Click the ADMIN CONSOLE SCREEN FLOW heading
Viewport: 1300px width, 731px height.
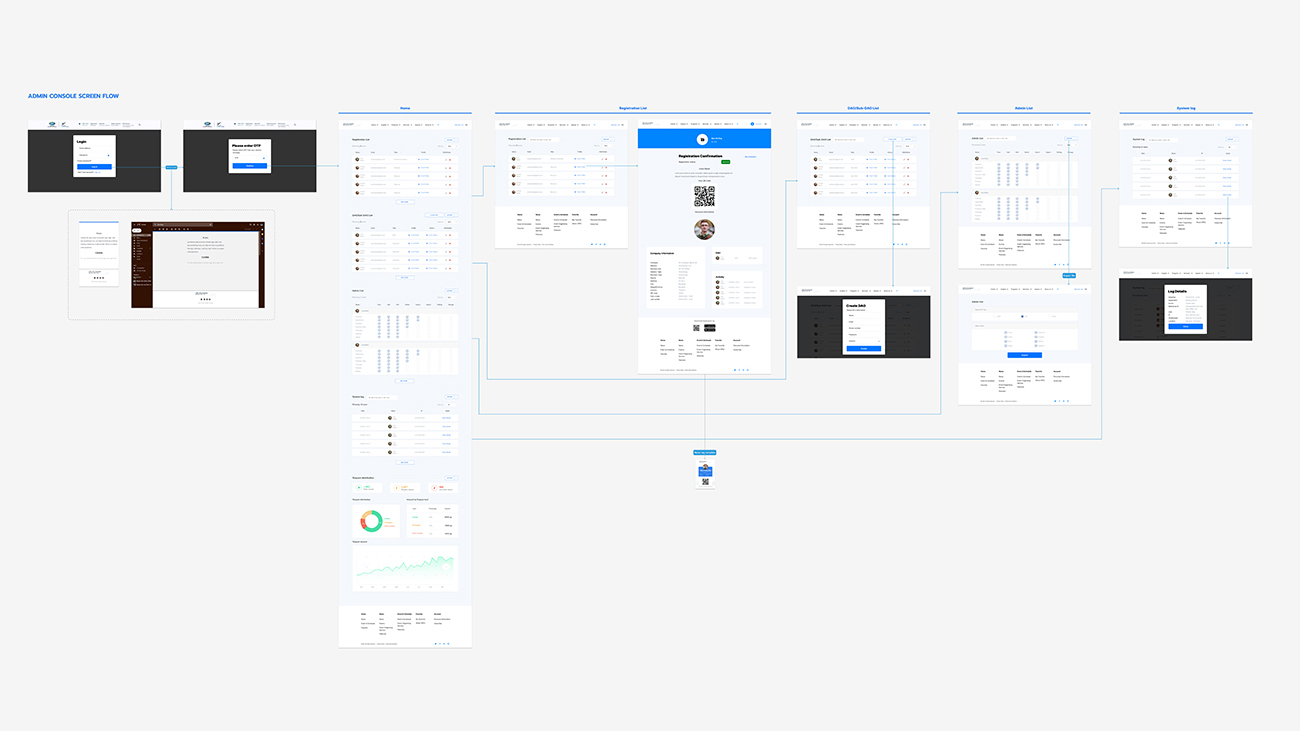pyautogui.click(x=73, y=96)
